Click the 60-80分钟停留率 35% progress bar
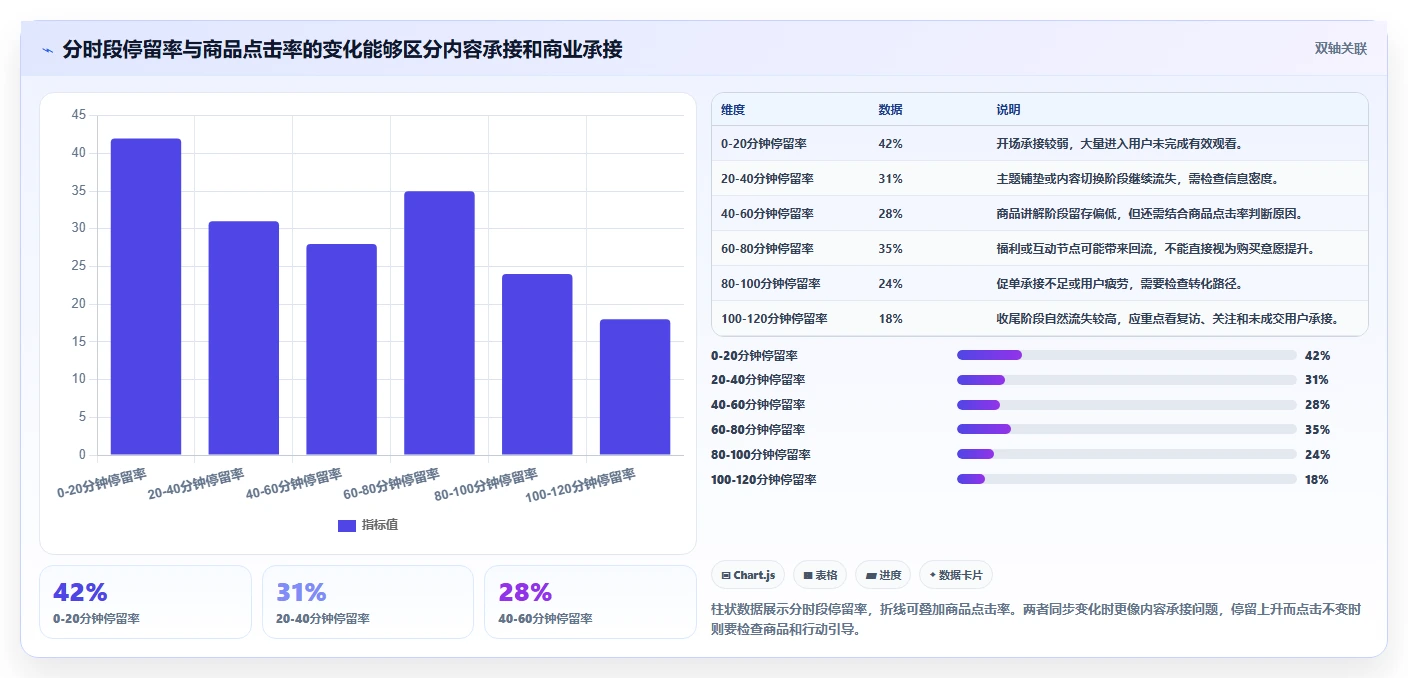Viewport: 1408px width, 678px height. pyautogui.click(x=1126, y=429)
